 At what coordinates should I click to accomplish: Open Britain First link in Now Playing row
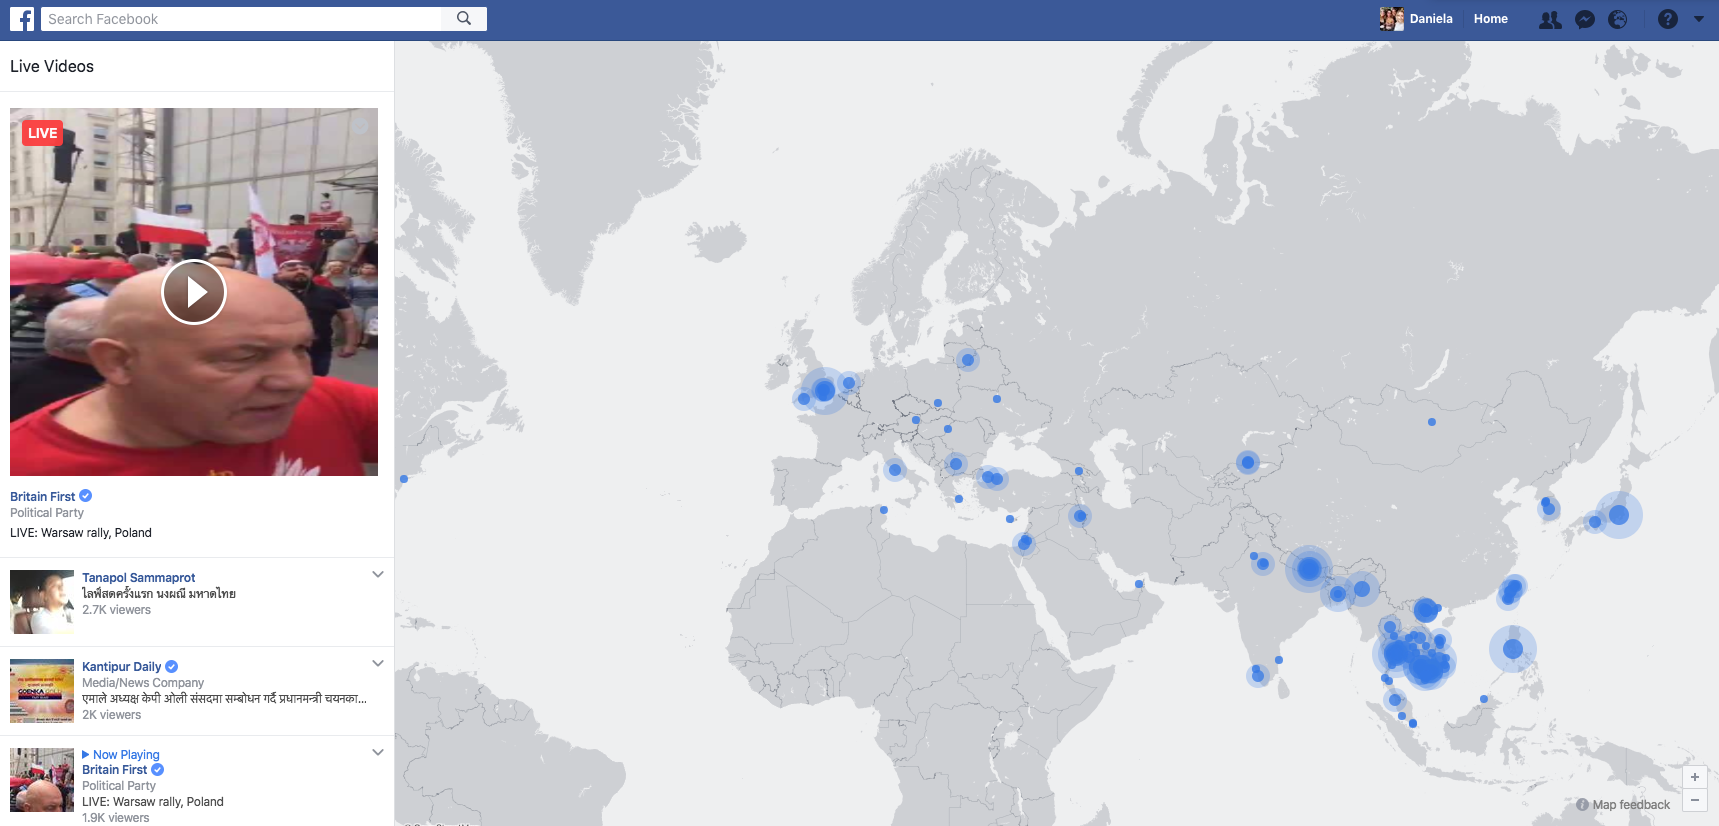(x=114, y=769)
